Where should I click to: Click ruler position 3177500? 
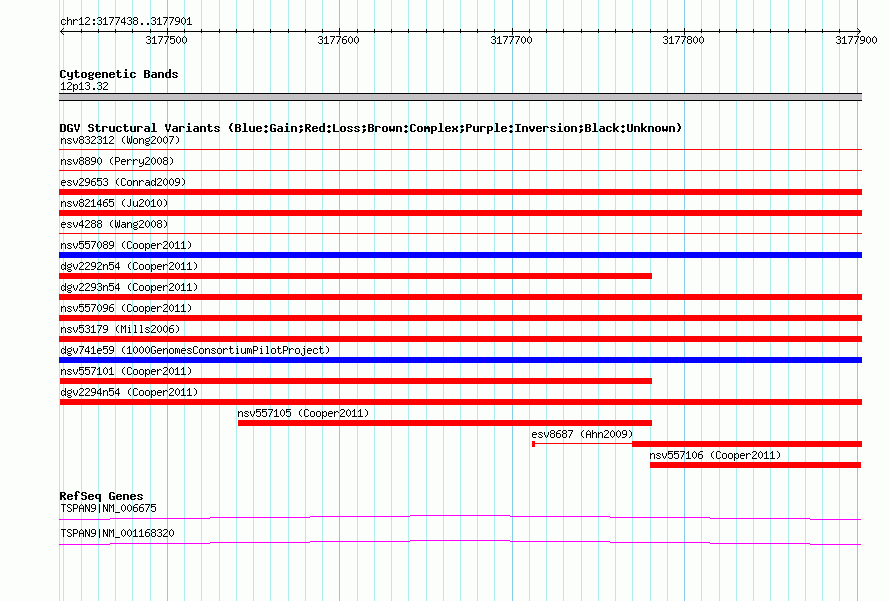[166, 40]
